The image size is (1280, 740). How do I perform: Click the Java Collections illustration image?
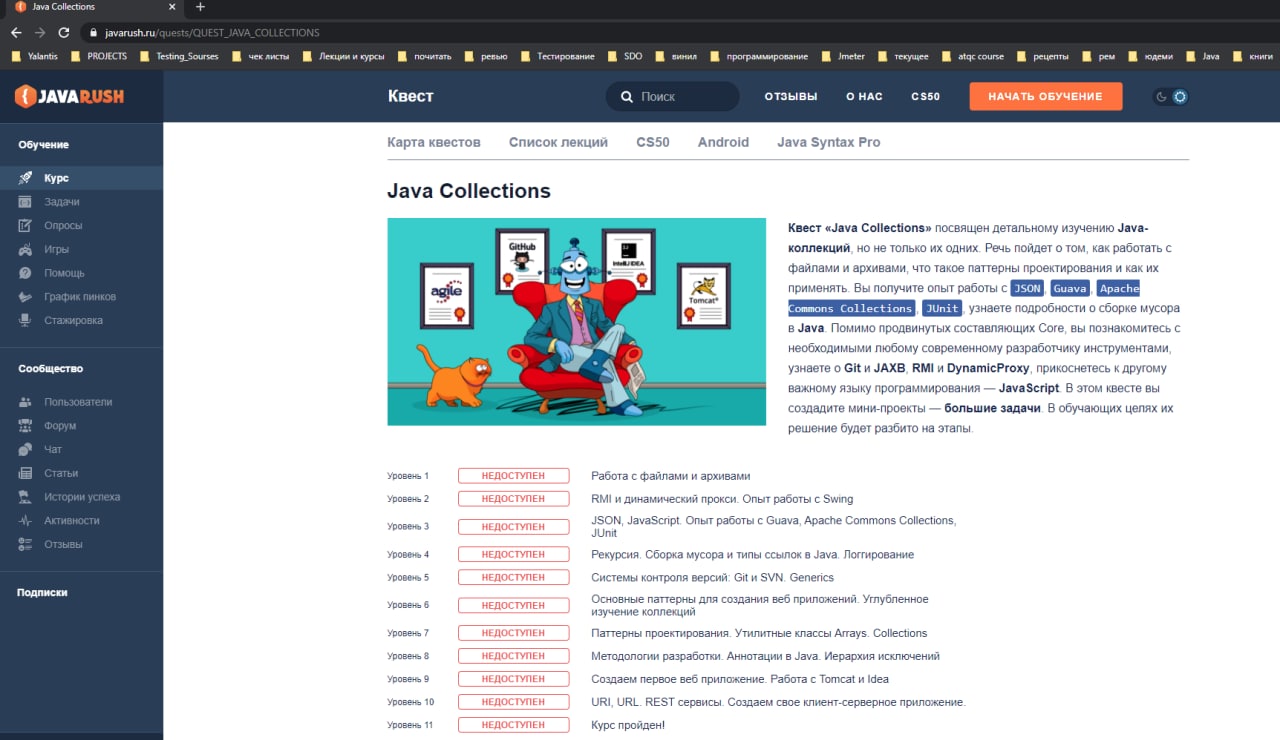click(x=576, y=322)
